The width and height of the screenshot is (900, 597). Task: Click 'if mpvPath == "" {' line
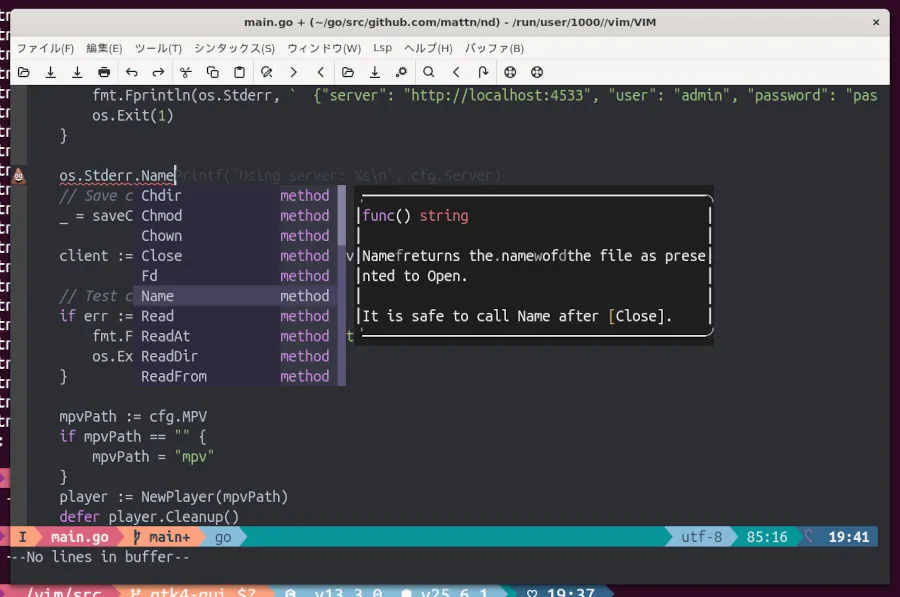(133, 437)
